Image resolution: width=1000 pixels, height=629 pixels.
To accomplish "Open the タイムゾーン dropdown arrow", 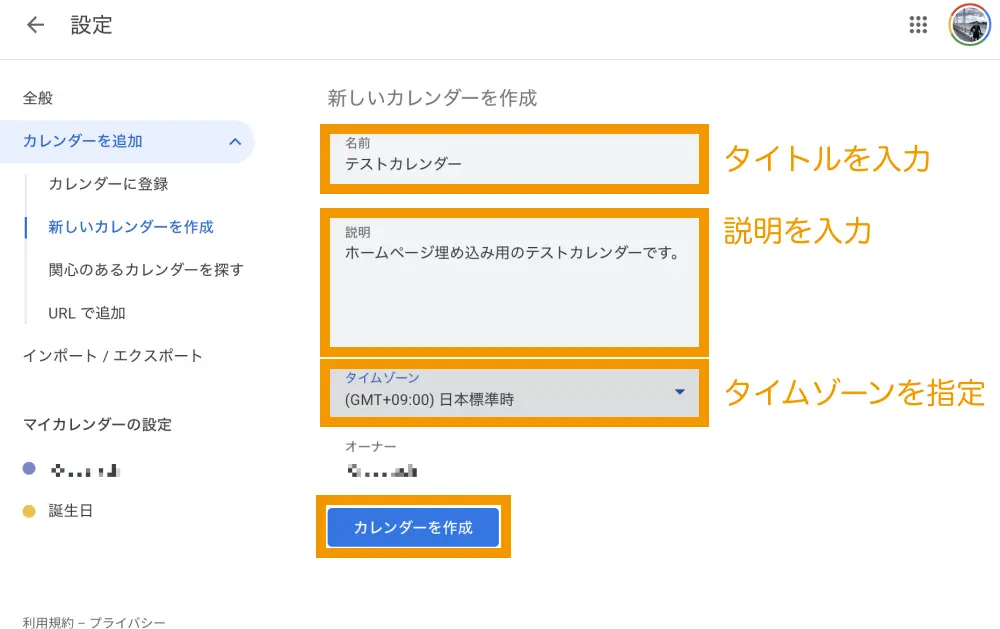I will click(680, 392).
